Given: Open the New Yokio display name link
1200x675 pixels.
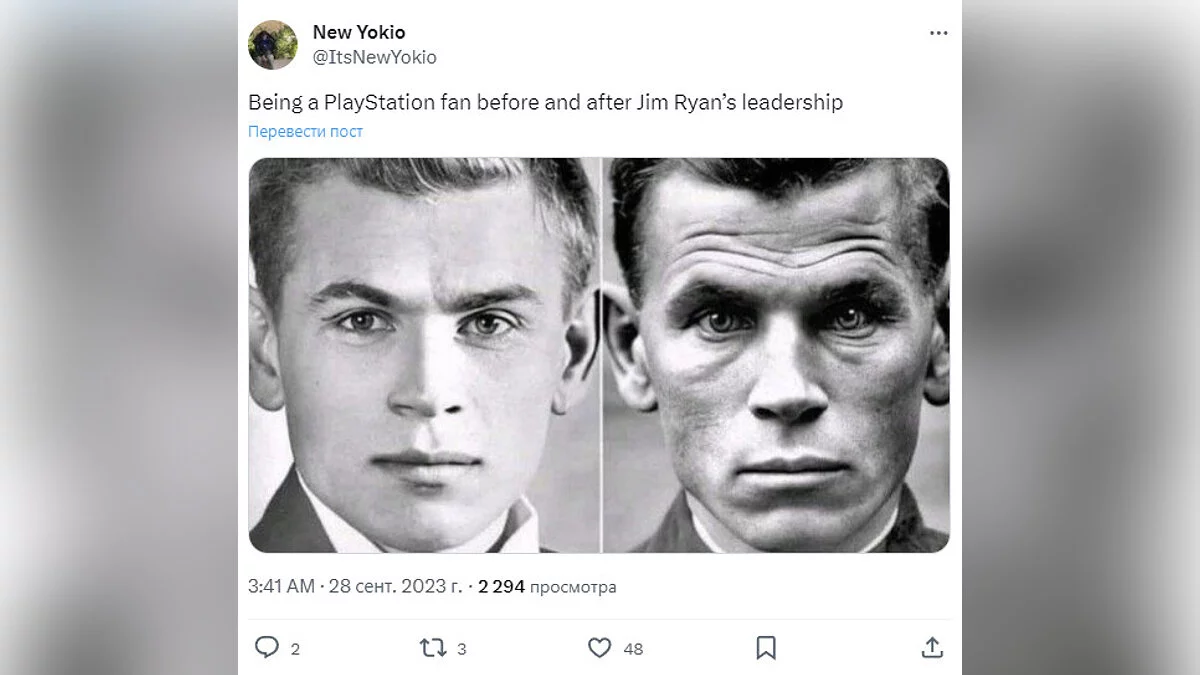Looking at the screenshot, I should (359, 33).
